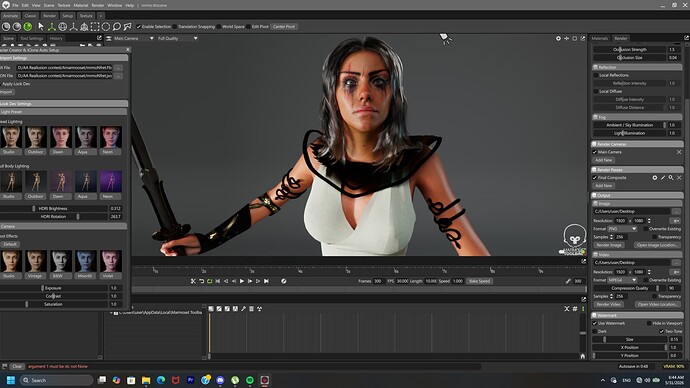The width and height of the screenshot is (690, 388).
Task: Enable Local Reflections
Action: pyautogui.click(x=596, y=75)
